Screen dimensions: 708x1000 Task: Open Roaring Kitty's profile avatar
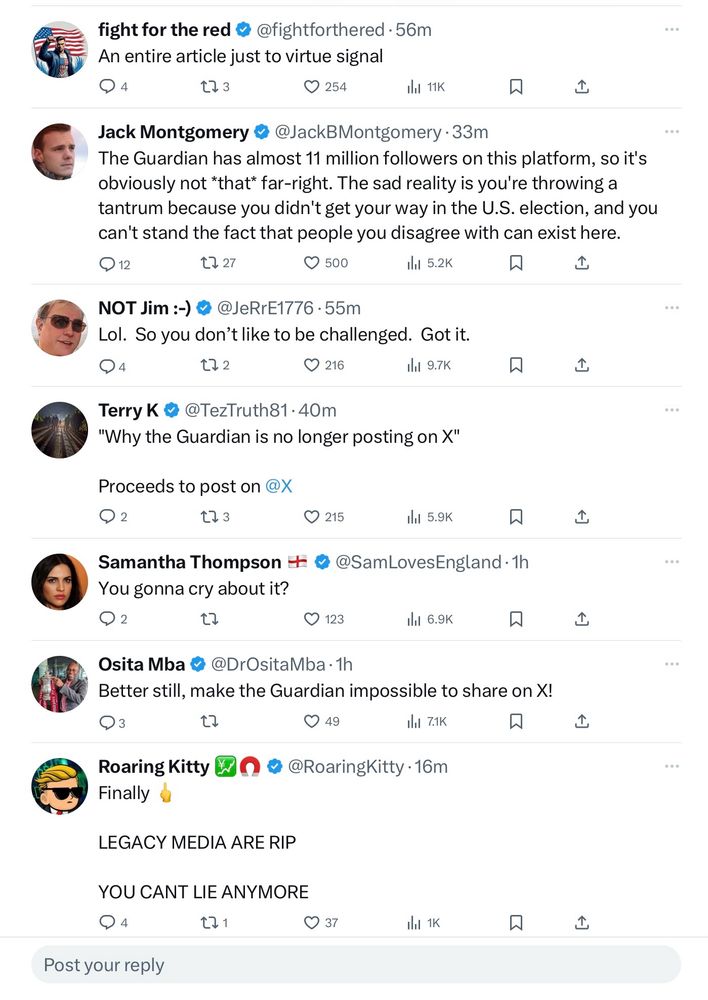coord(60,786)
